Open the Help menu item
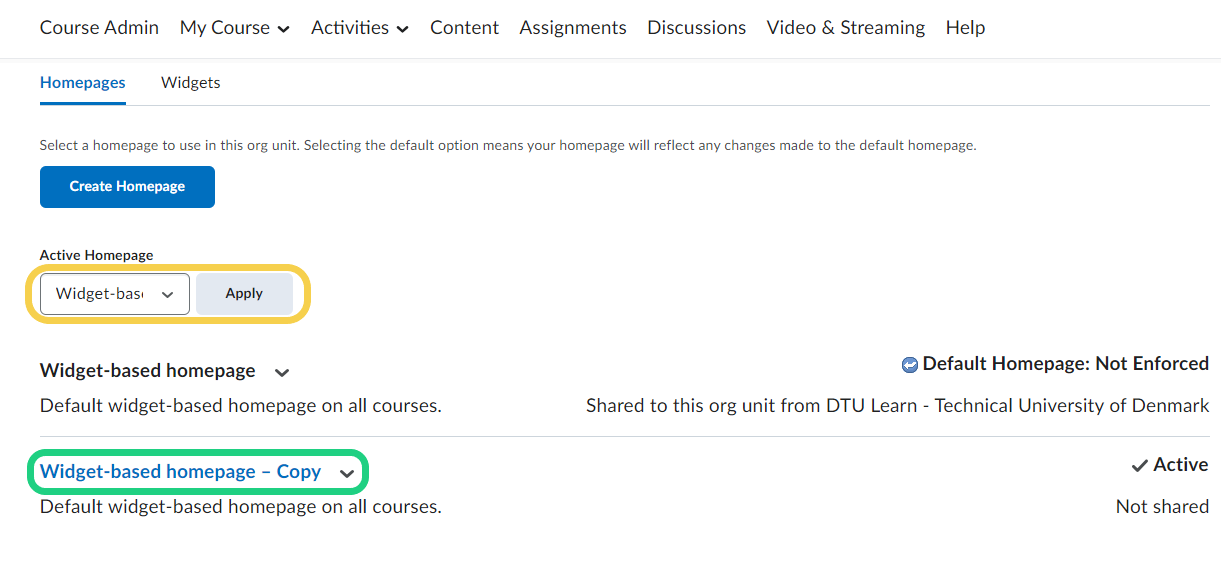Screen dimensions: 1221x564 [x=965, y=28]
